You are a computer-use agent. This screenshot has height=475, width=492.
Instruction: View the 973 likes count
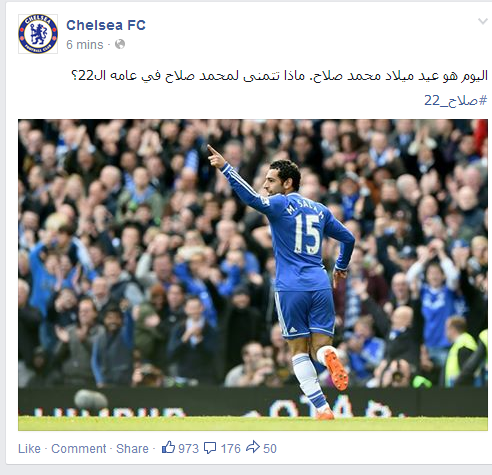pos(188,449)
